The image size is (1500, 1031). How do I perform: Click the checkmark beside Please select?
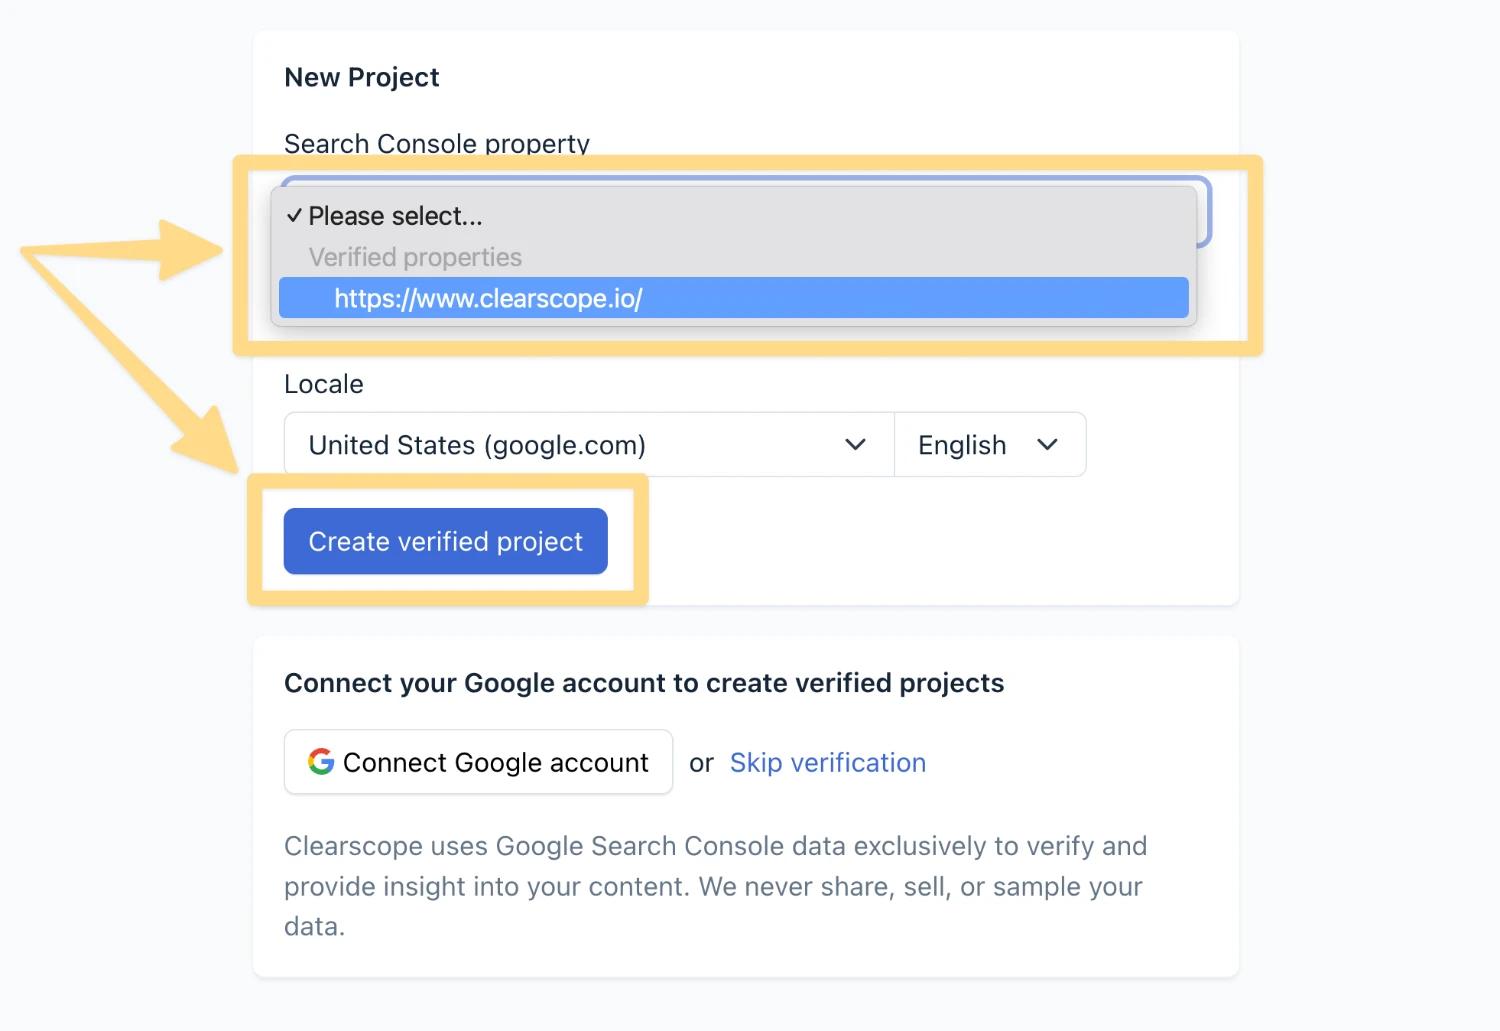point(294,216)
